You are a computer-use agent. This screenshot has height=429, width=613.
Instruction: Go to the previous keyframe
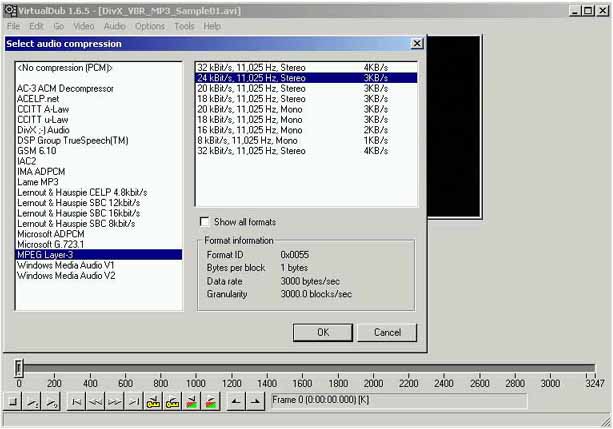[153, 402]
